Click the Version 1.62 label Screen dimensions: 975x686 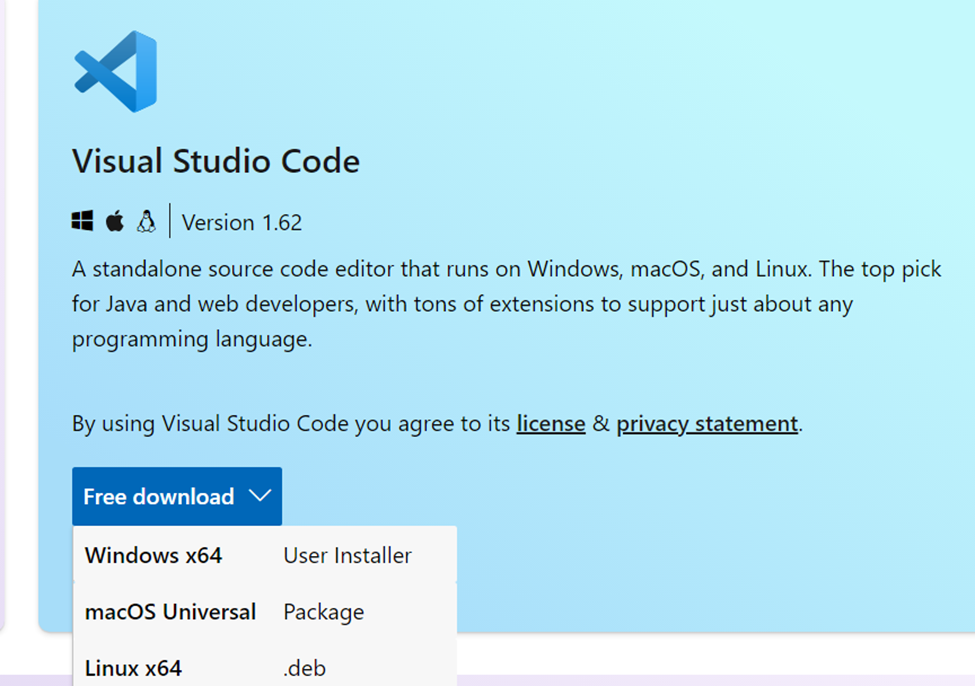click(x=242, y=223)
